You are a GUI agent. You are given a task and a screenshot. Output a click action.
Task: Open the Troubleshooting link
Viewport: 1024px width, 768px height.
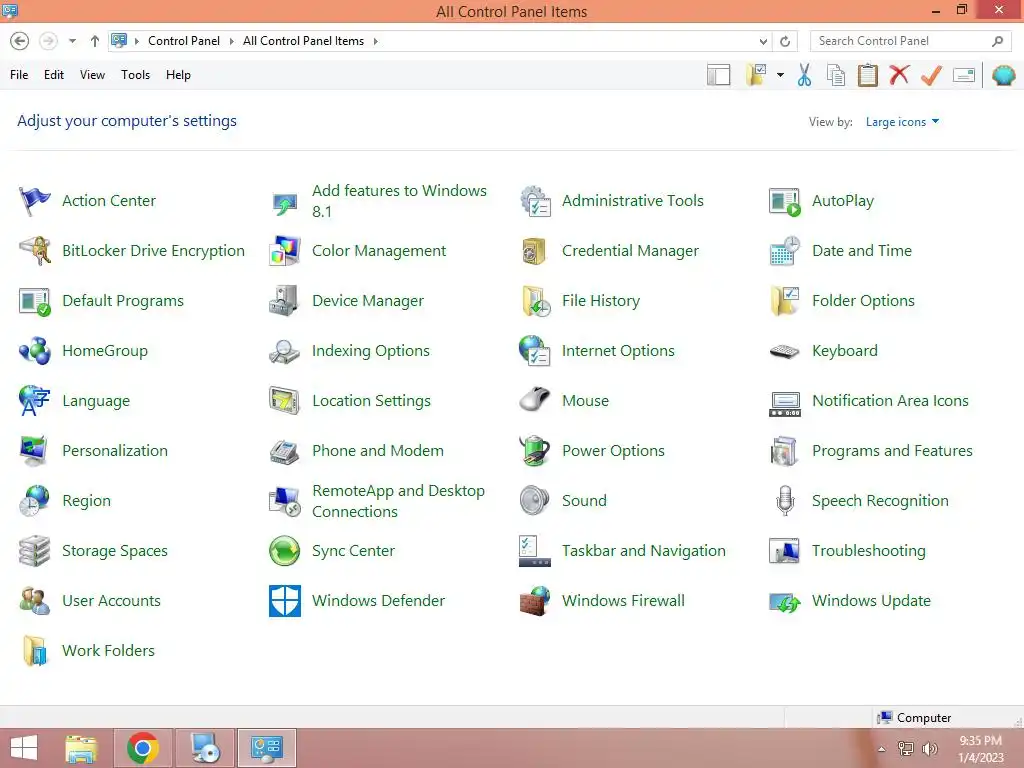(x=869, y=551)
